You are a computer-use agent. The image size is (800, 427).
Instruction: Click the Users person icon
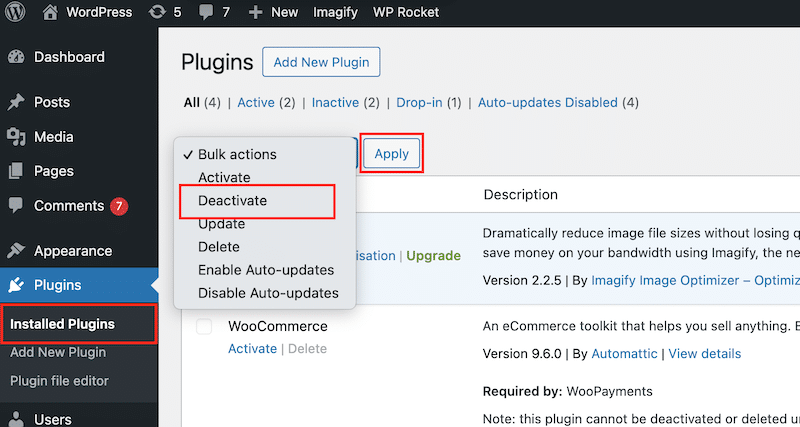[x=16, y=420]
